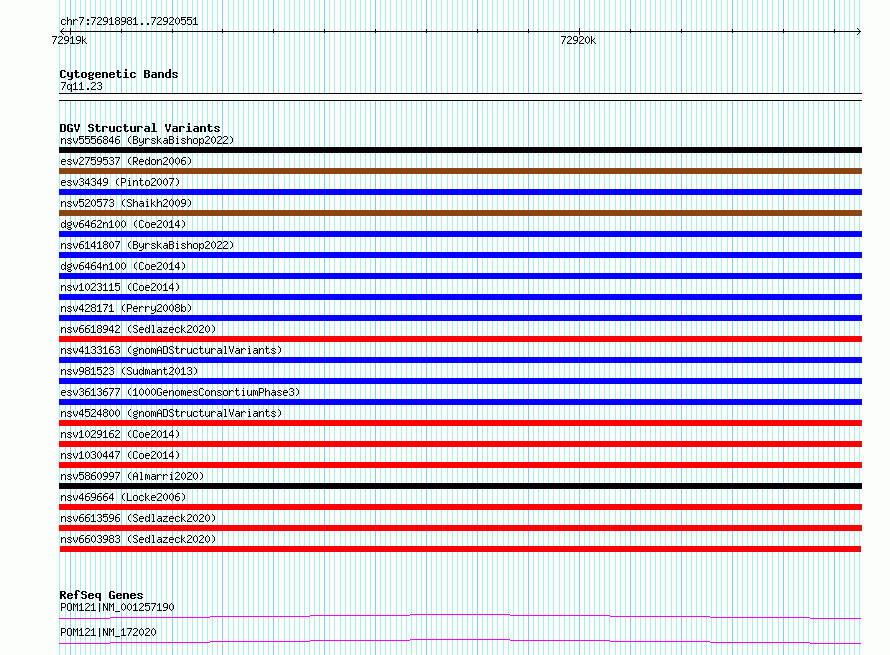Open variant dgv6464n100 (Coe2014) label

pyautogui.click(x=123, y=266)
